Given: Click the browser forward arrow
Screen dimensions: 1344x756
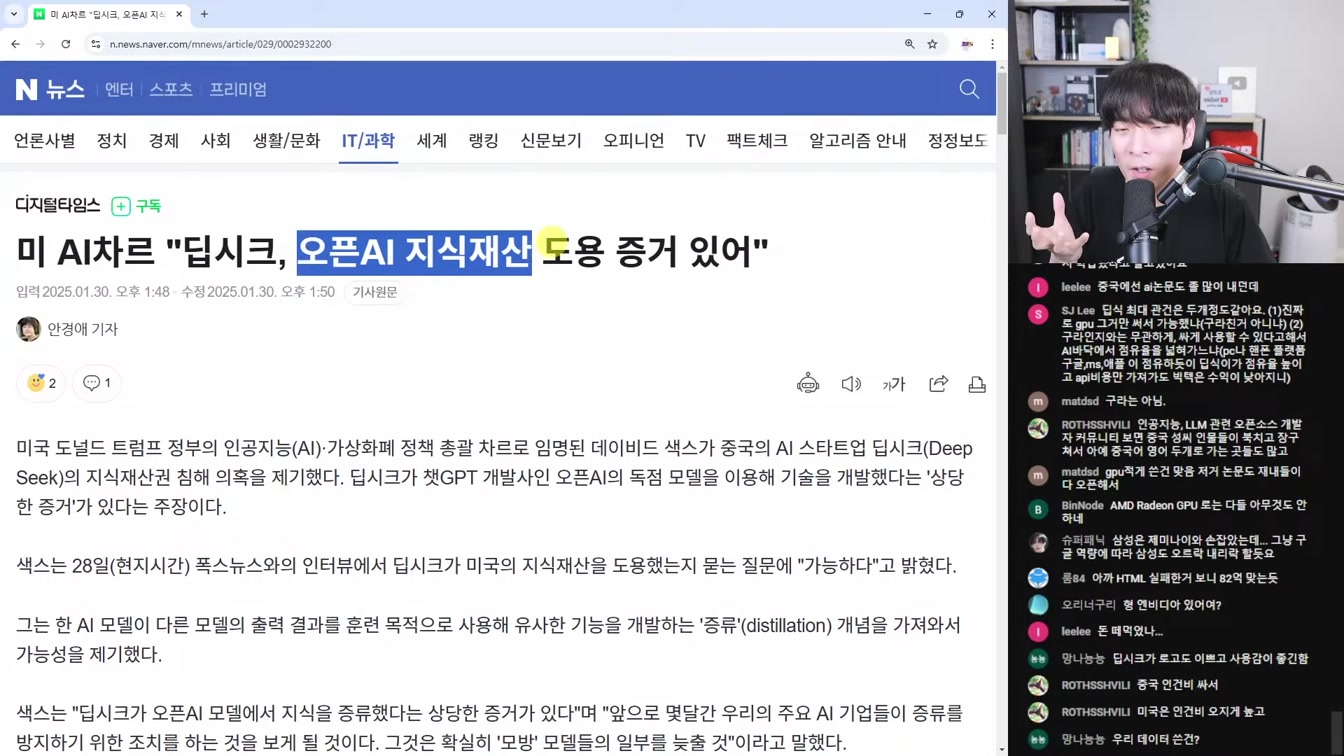Looking at the screenshot, I should 40,44.
